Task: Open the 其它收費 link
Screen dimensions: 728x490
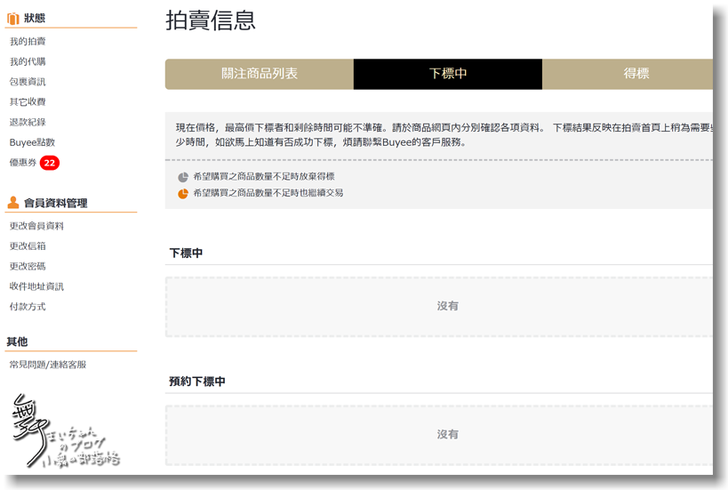Action: click(x=28, y=102)
